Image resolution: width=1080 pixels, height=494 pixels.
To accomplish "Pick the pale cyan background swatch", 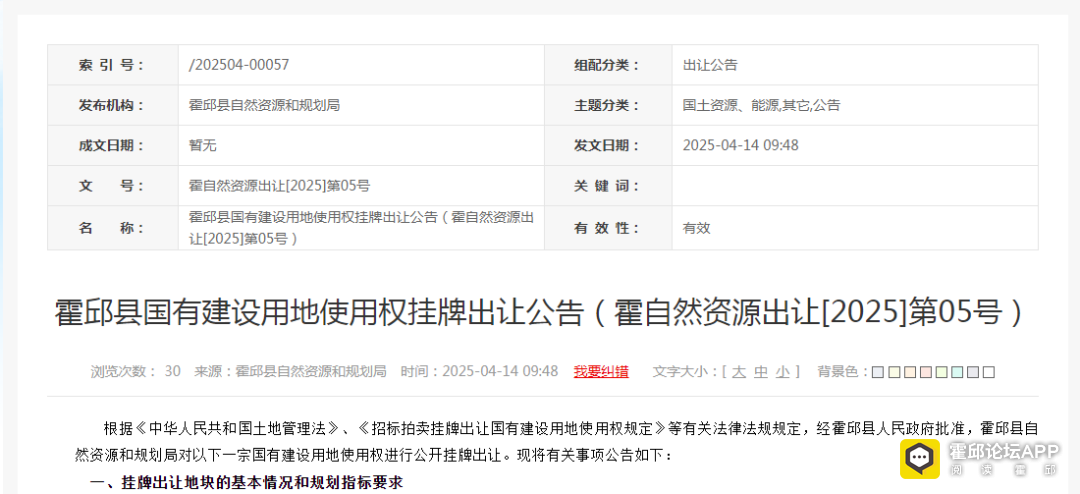I will 957,373.
